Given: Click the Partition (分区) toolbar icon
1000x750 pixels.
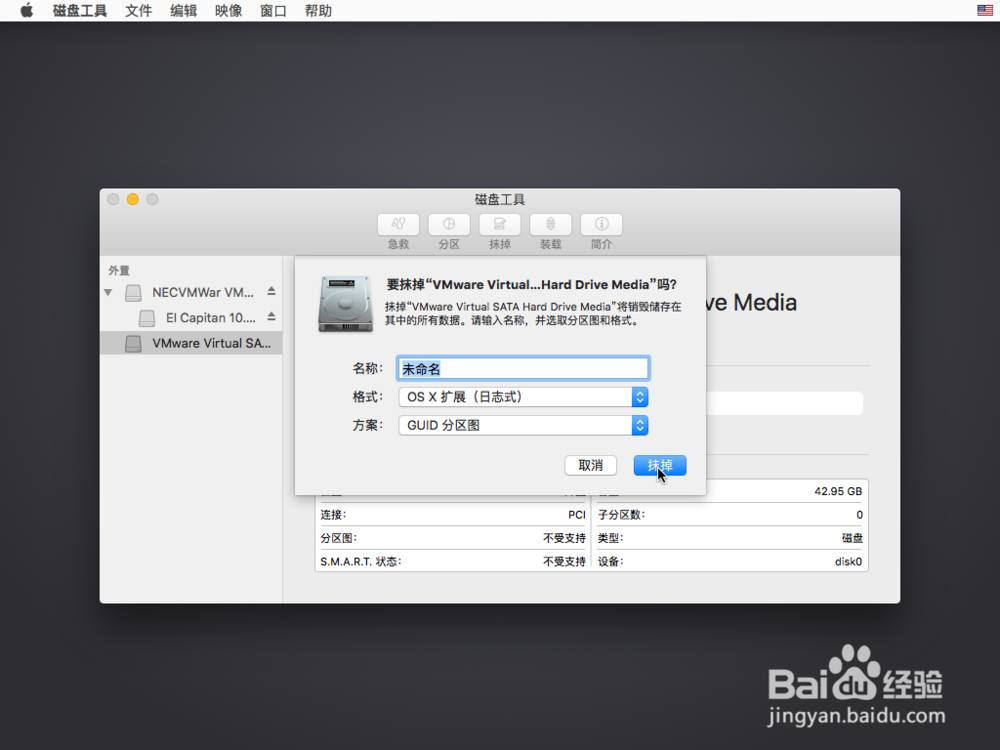Looking at the screenshot, I should coord(449,224).
